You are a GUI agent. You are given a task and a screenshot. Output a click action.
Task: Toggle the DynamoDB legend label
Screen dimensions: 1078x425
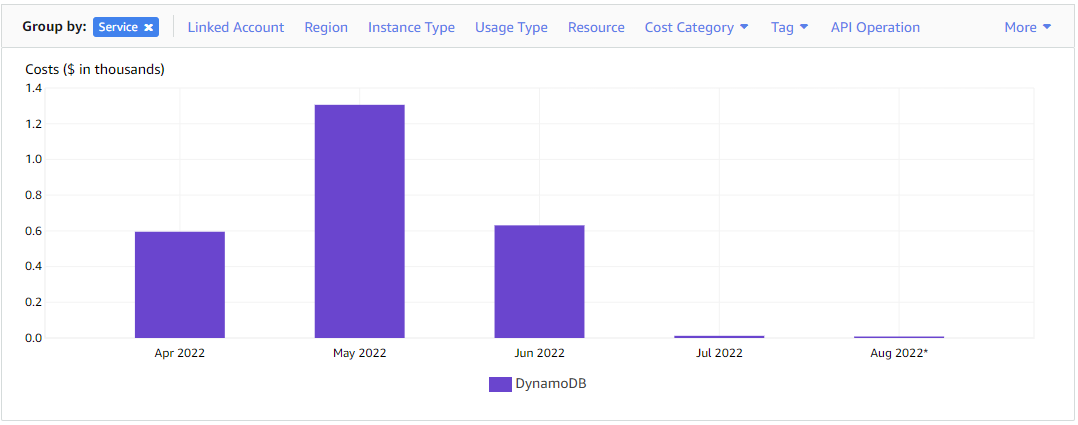(551, 384)
